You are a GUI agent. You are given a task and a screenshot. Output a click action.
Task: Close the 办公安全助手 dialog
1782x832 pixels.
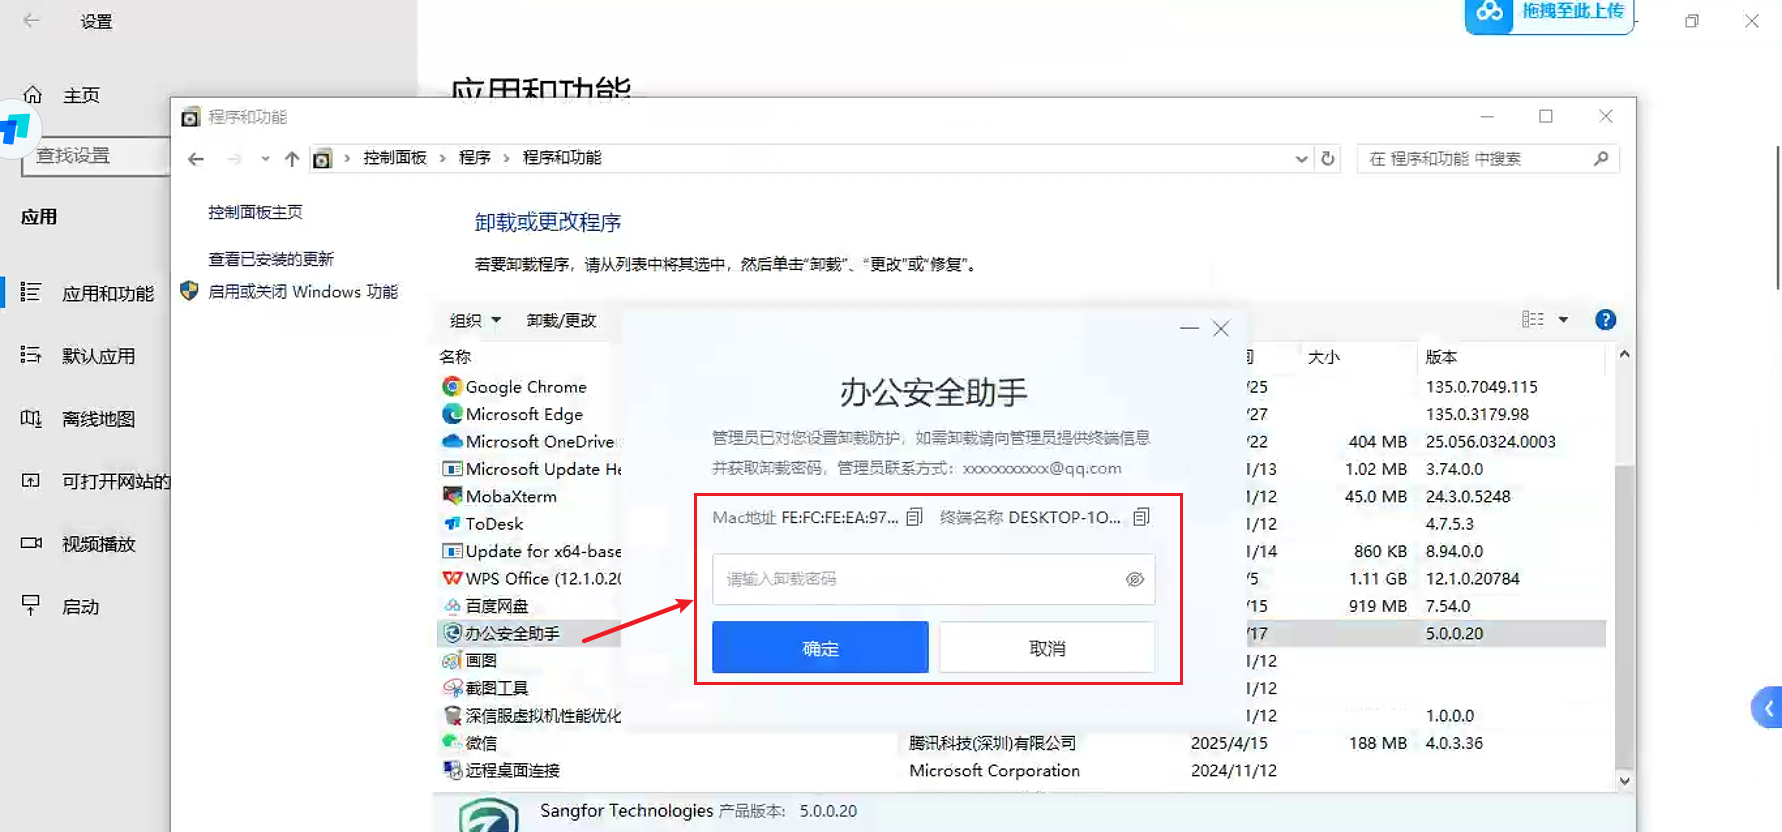[1221, 328]
